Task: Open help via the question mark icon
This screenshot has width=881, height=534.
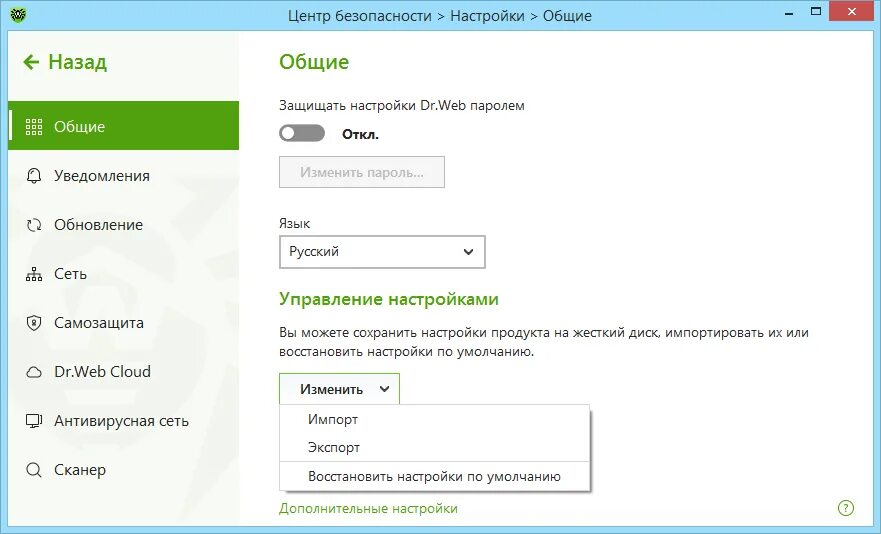Action: click(846, 508)
